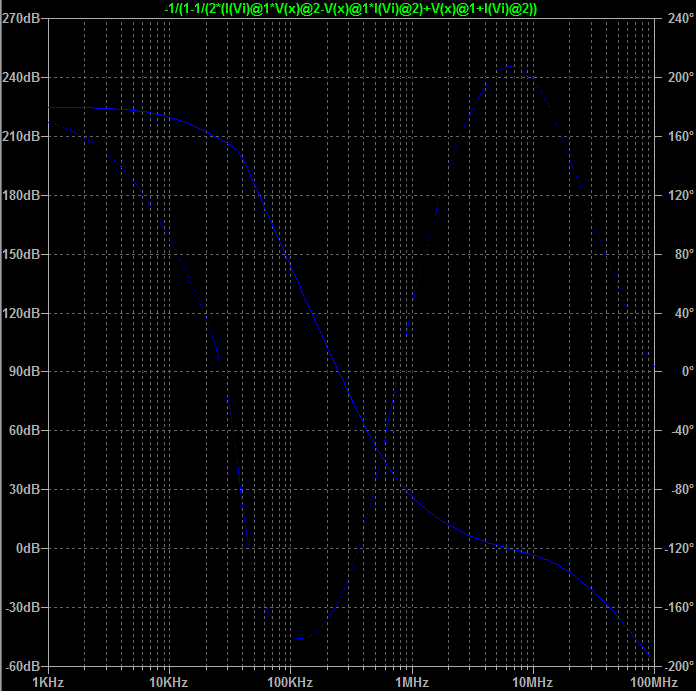
Task: Click the 270dB left axis label
Action: tap(21, 18)
